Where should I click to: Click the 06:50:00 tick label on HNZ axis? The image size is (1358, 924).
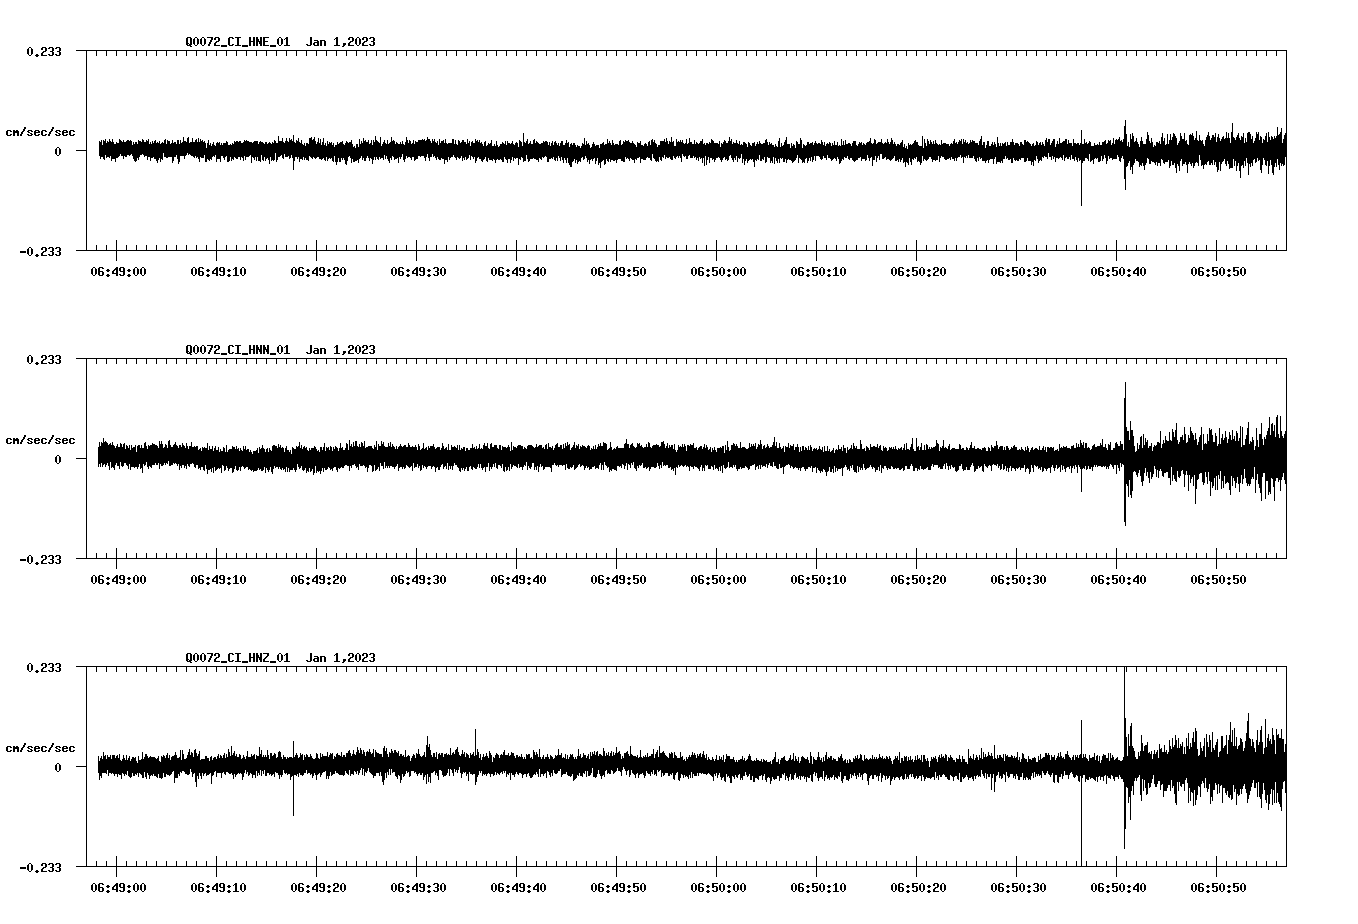coord(719,884)
